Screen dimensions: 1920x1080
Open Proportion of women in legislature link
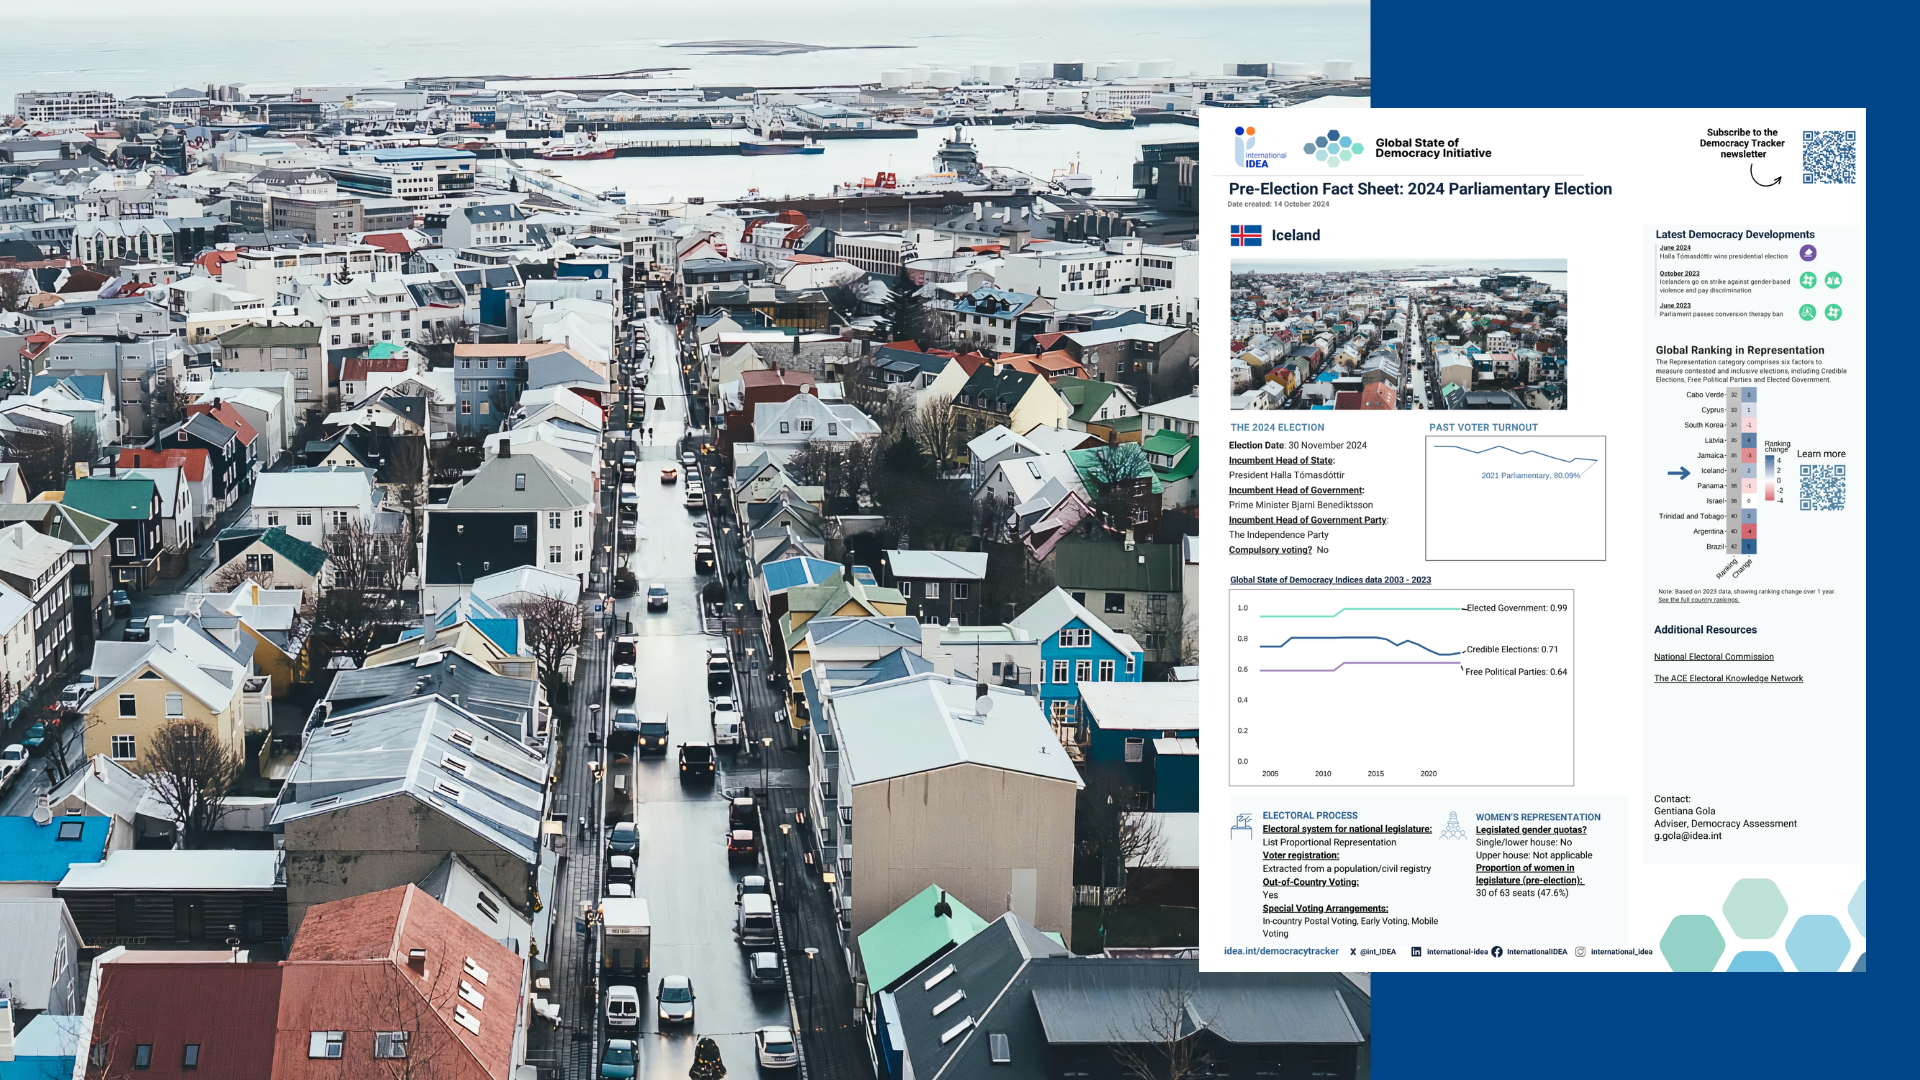tap(1530, 874)
